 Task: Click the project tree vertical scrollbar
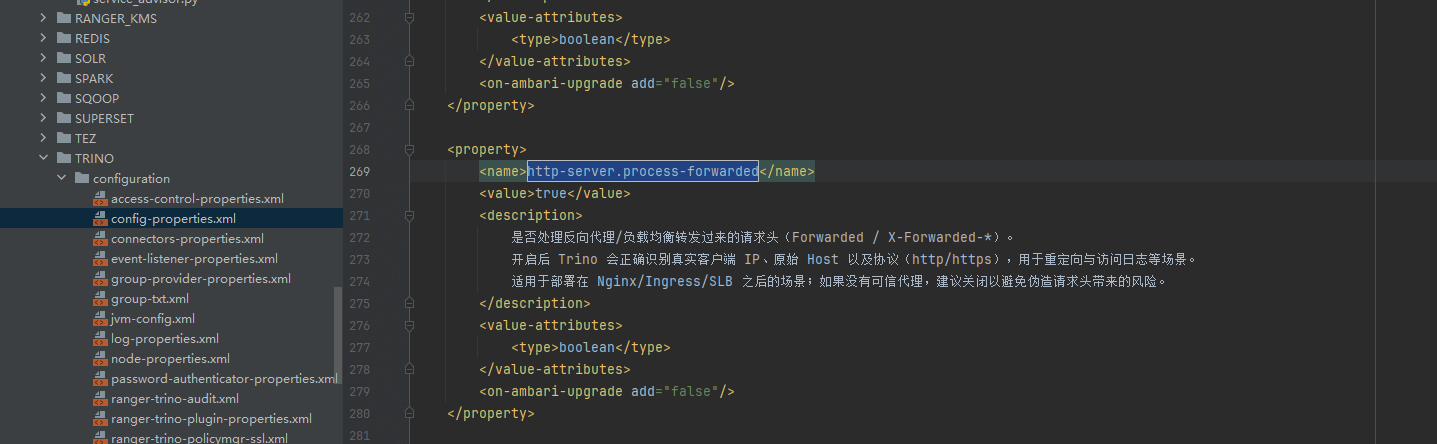pos(338,330)
